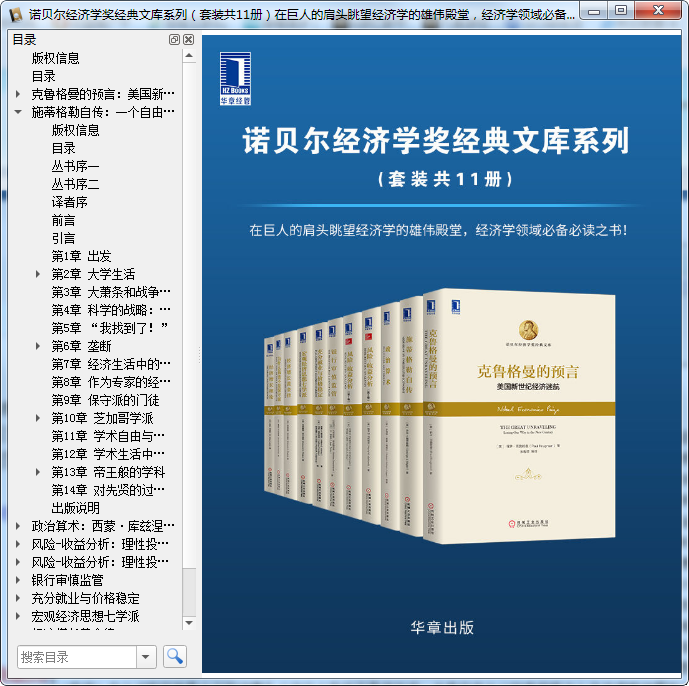Open 出版说明 entry
This screenshot has height=686, width=689.
76,508
